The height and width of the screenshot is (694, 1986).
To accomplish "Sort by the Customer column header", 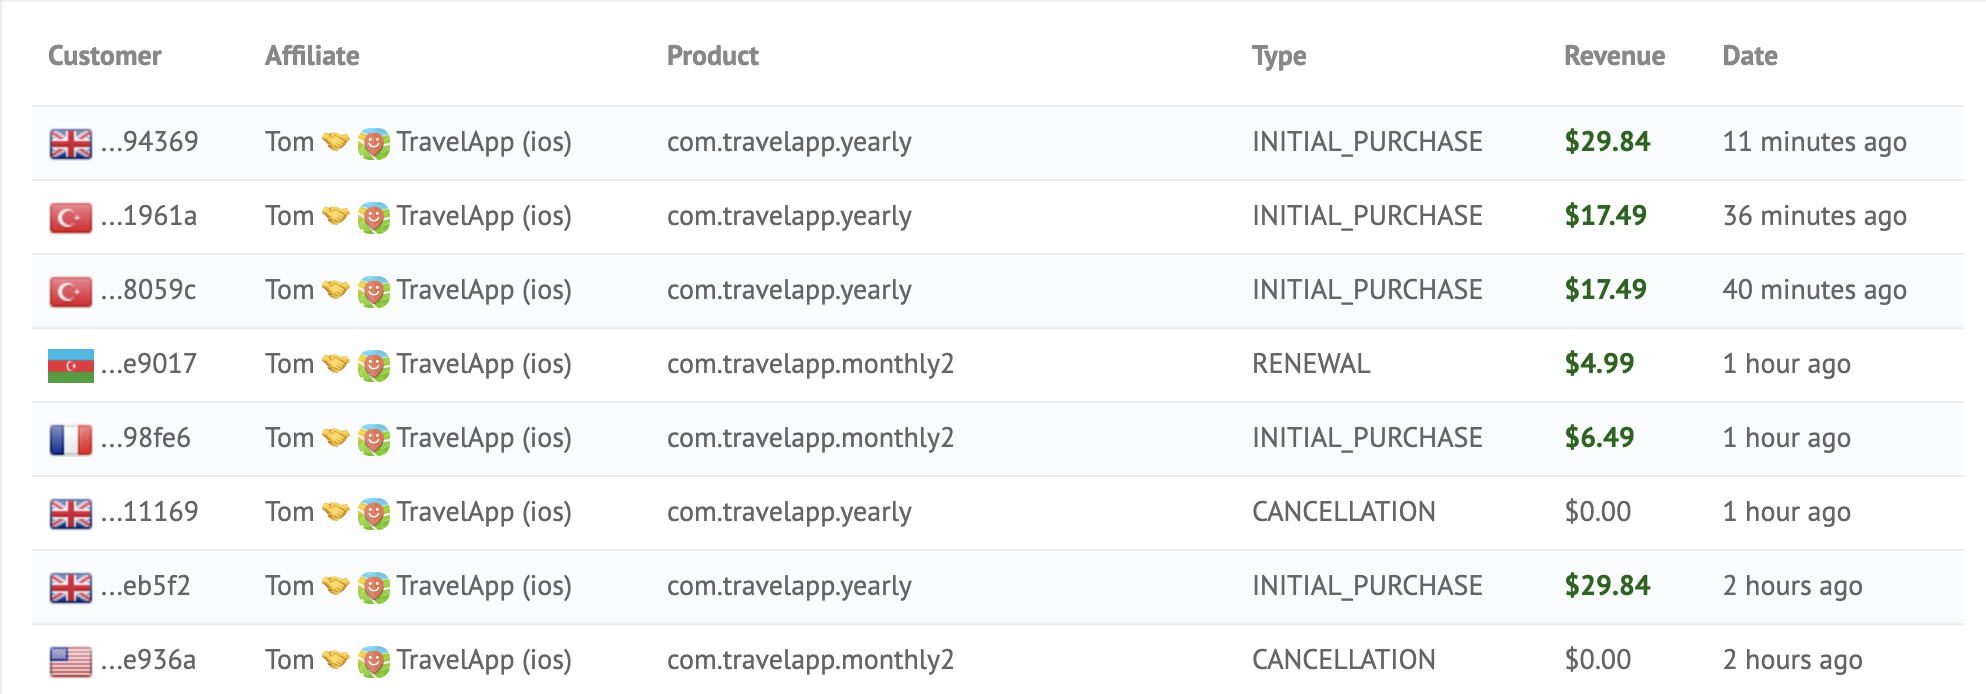I will [105, 56].
